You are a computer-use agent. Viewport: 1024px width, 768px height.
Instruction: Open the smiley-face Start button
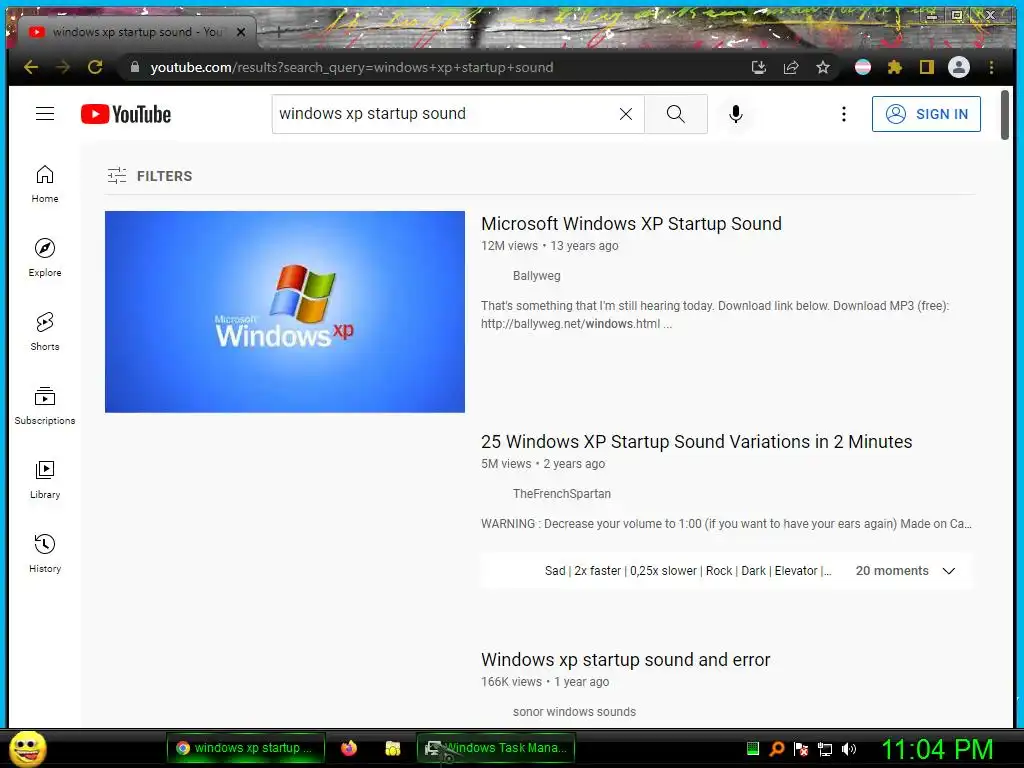coord(27,748)
